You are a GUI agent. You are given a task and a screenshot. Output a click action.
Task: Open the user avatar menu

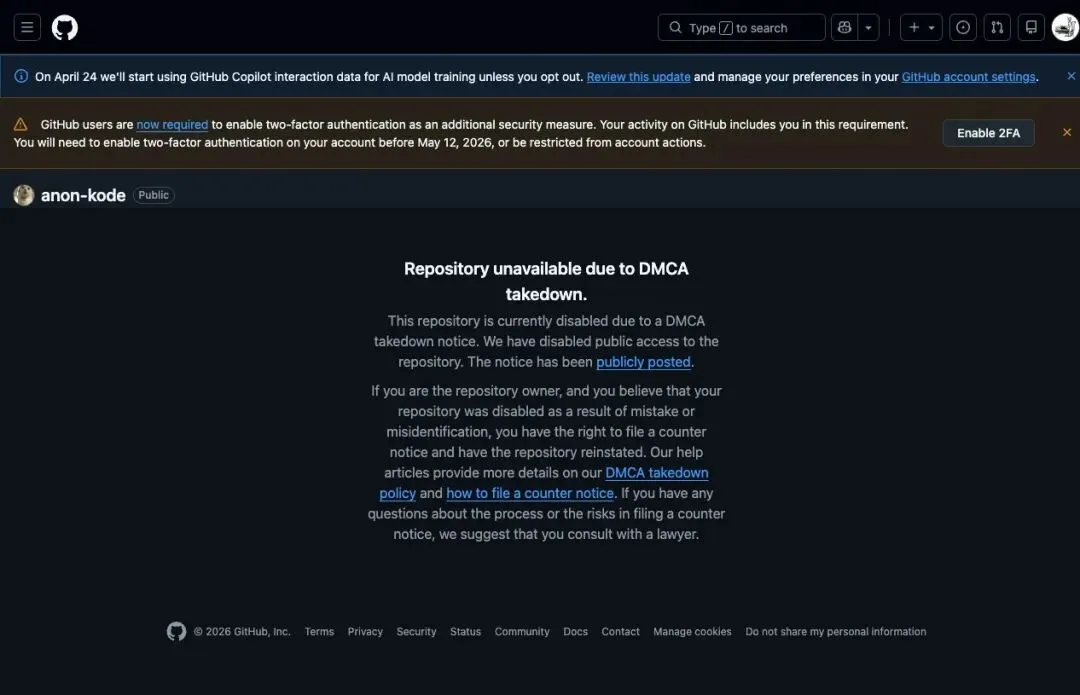coord(1065,28)
